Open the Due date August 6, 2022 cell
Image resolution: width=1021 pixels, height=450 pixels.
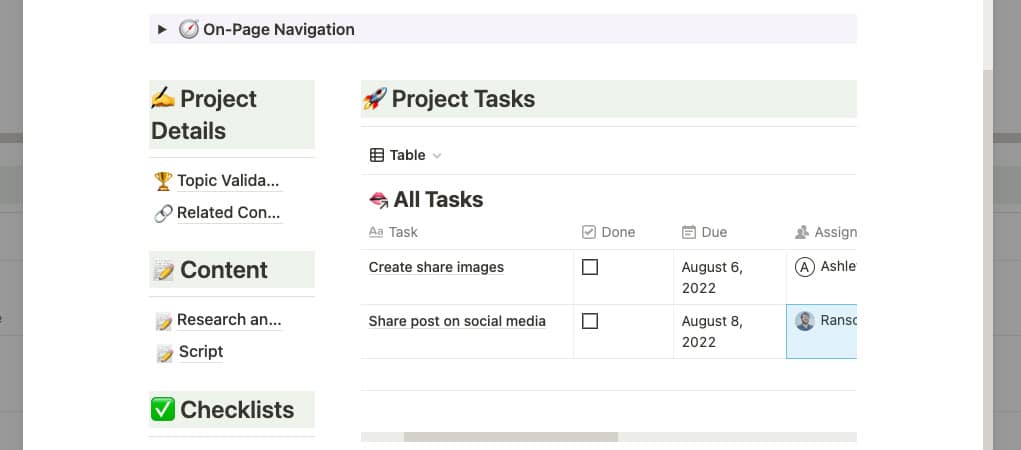coord(730,277)
